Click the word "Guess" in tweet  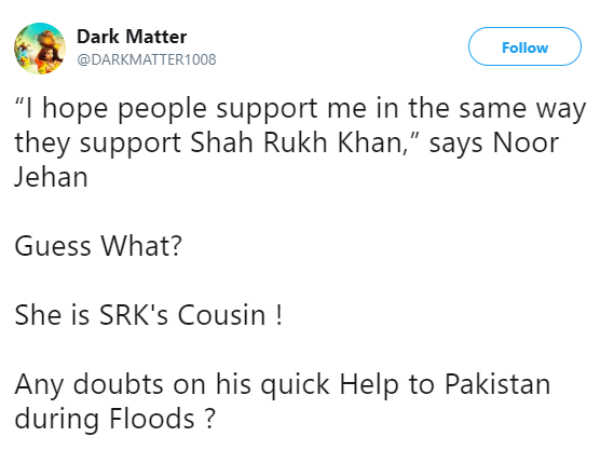[53, 244]
